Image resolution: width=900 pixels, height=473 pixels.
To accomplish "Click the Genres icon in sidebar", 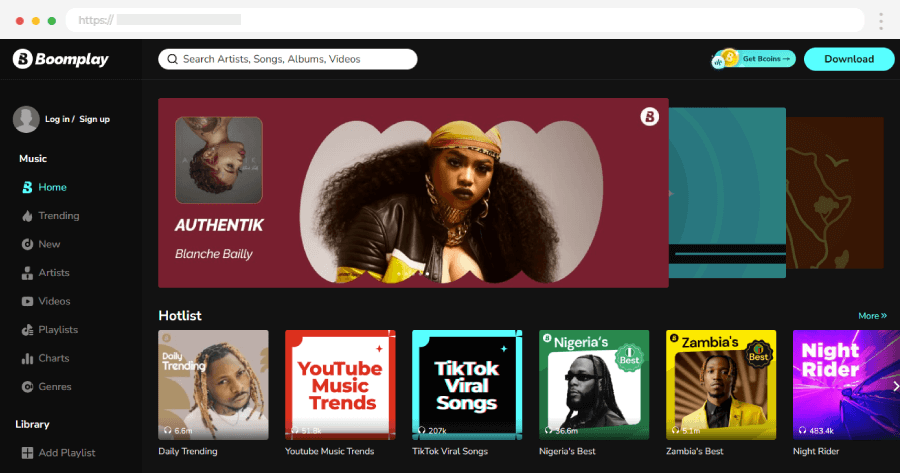I will tap(28, 387).
